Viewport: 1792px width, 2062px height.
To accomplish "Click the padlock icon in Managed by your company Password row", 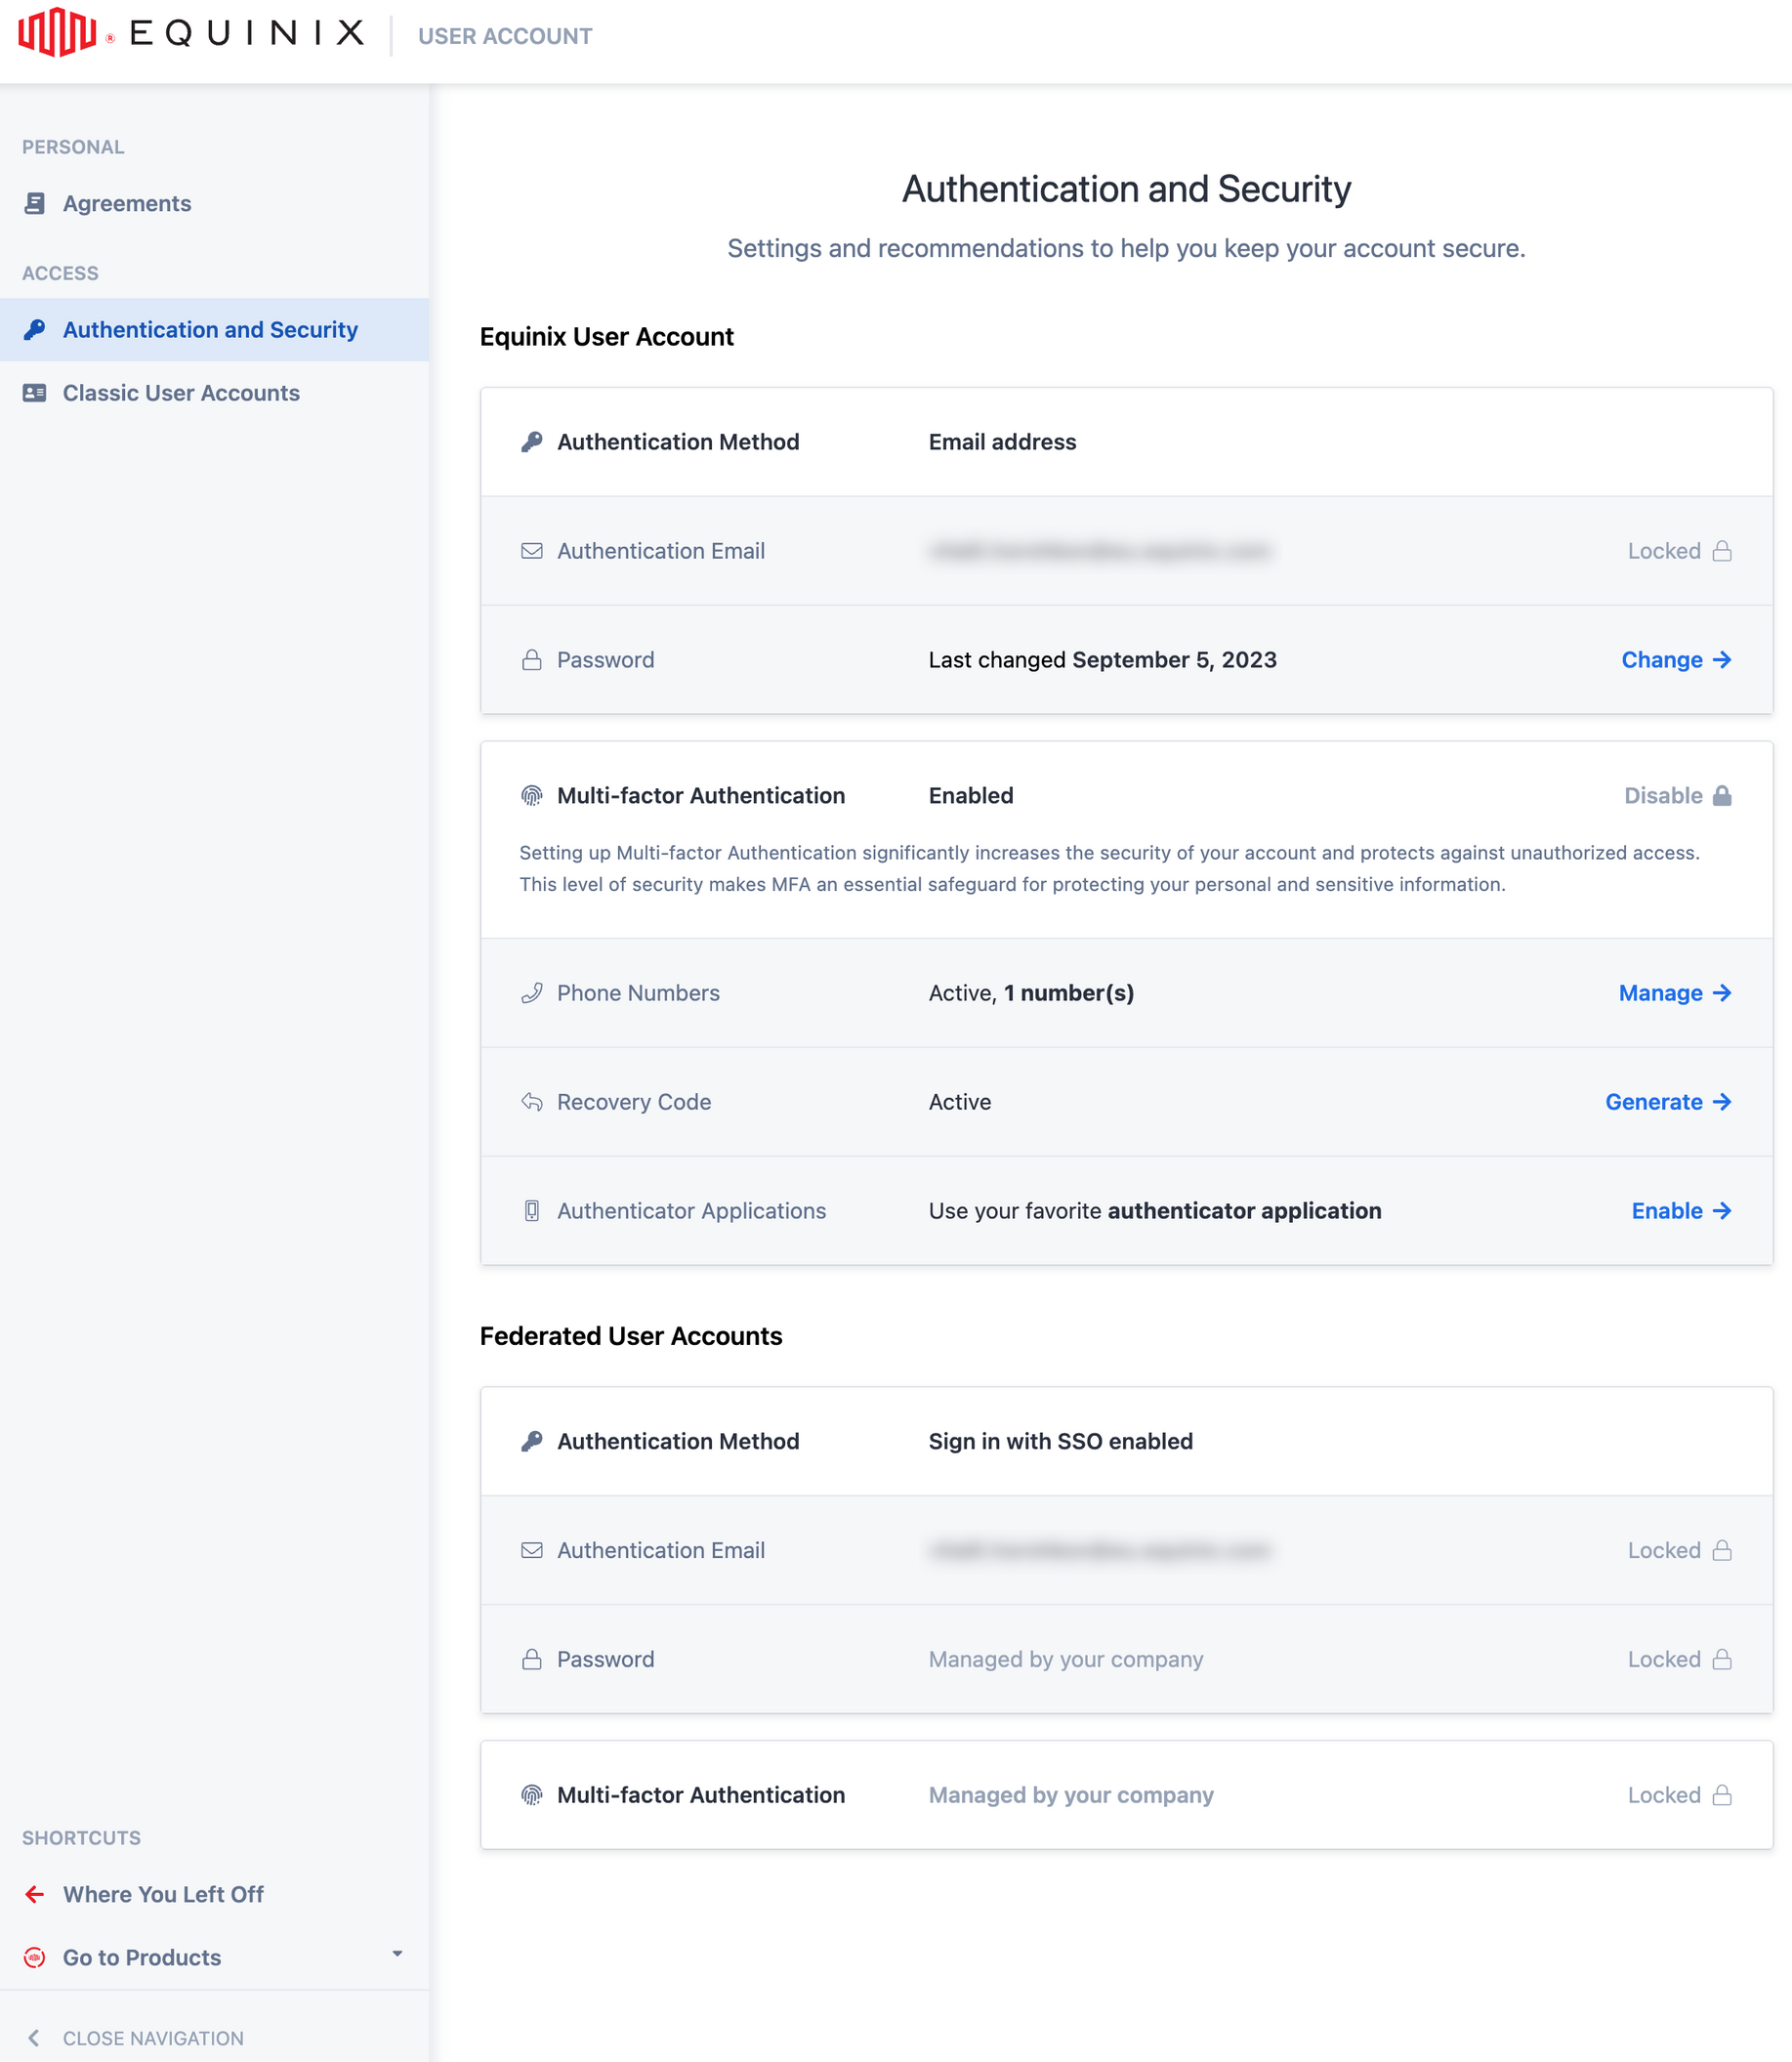I will (532, 1659).
